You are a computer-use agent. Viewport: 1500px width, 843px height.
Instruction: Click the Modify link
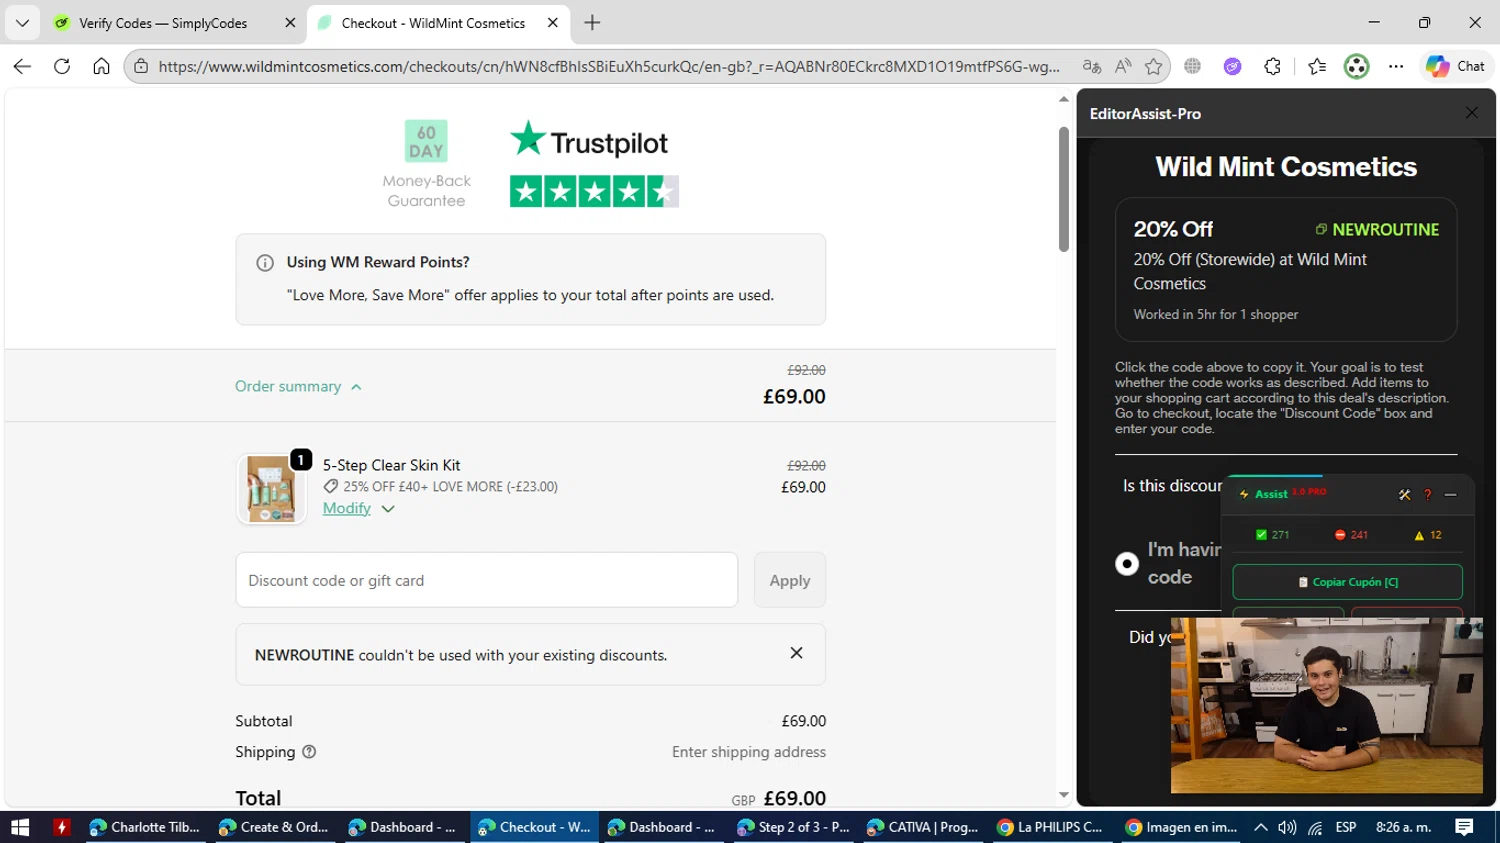click(346, 508)
